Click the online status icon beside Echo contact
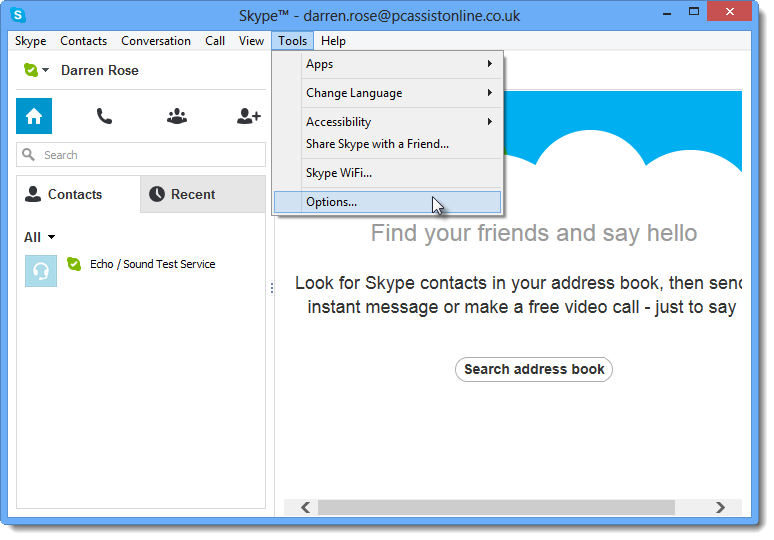The width and height of the screenshot is (774, 540). click(74, 264)
